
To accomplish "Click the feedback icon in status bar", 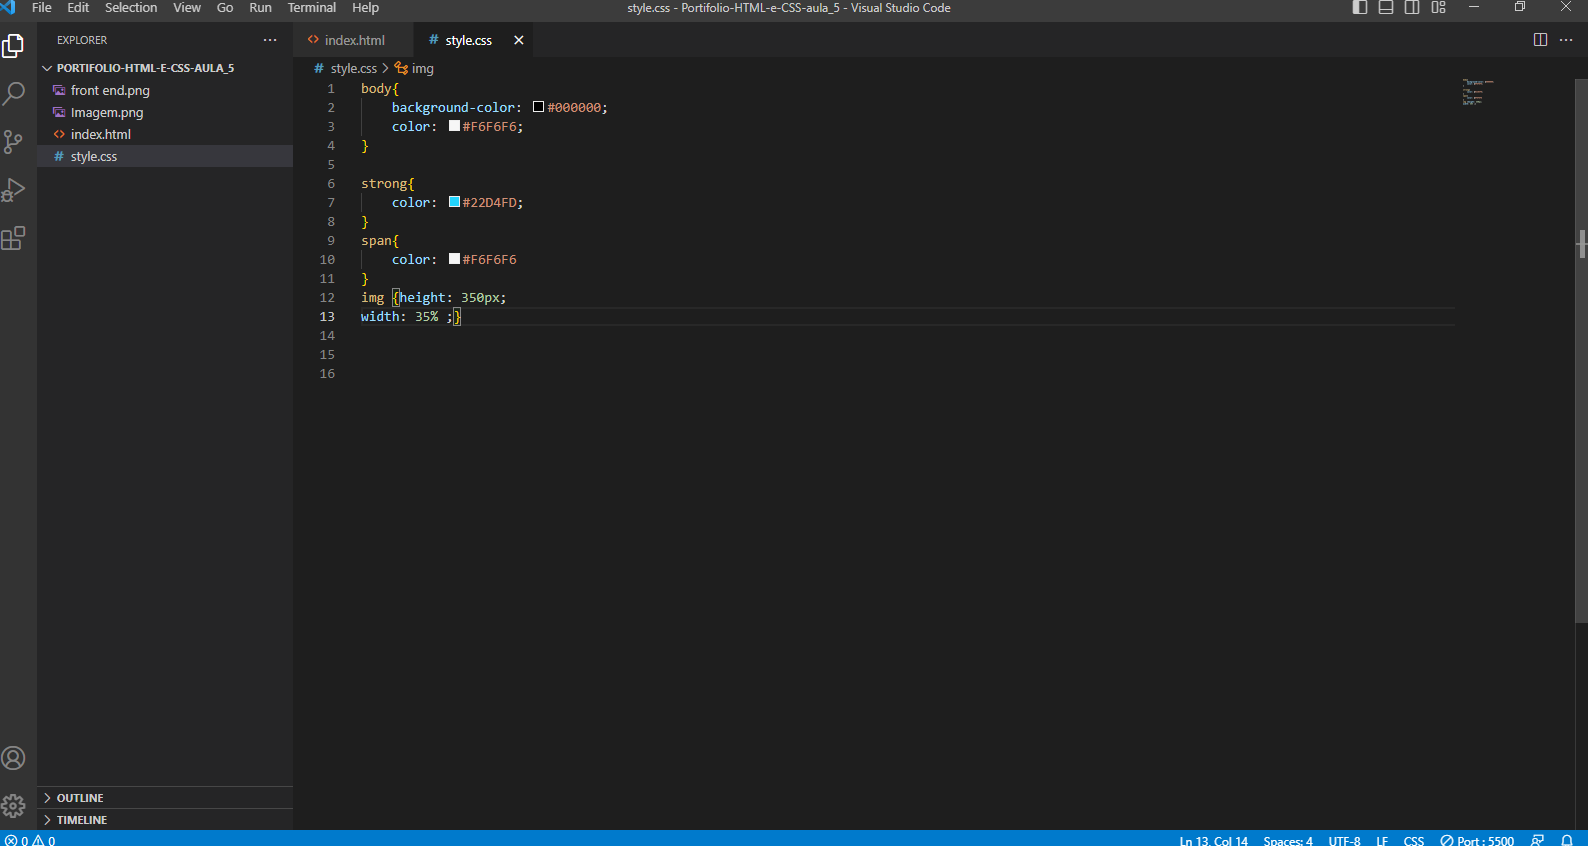I will tap(1538, 840).
